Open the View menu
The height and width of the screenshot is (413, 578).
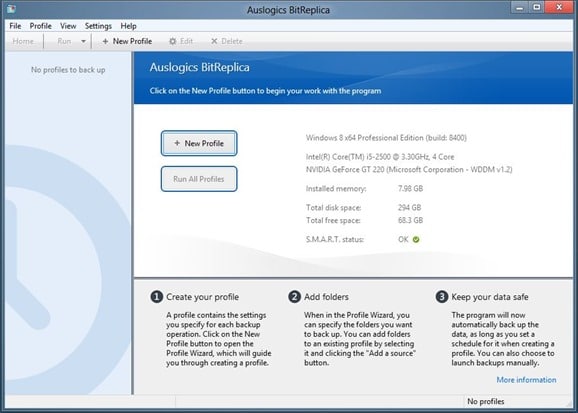[x=68, y=26]
